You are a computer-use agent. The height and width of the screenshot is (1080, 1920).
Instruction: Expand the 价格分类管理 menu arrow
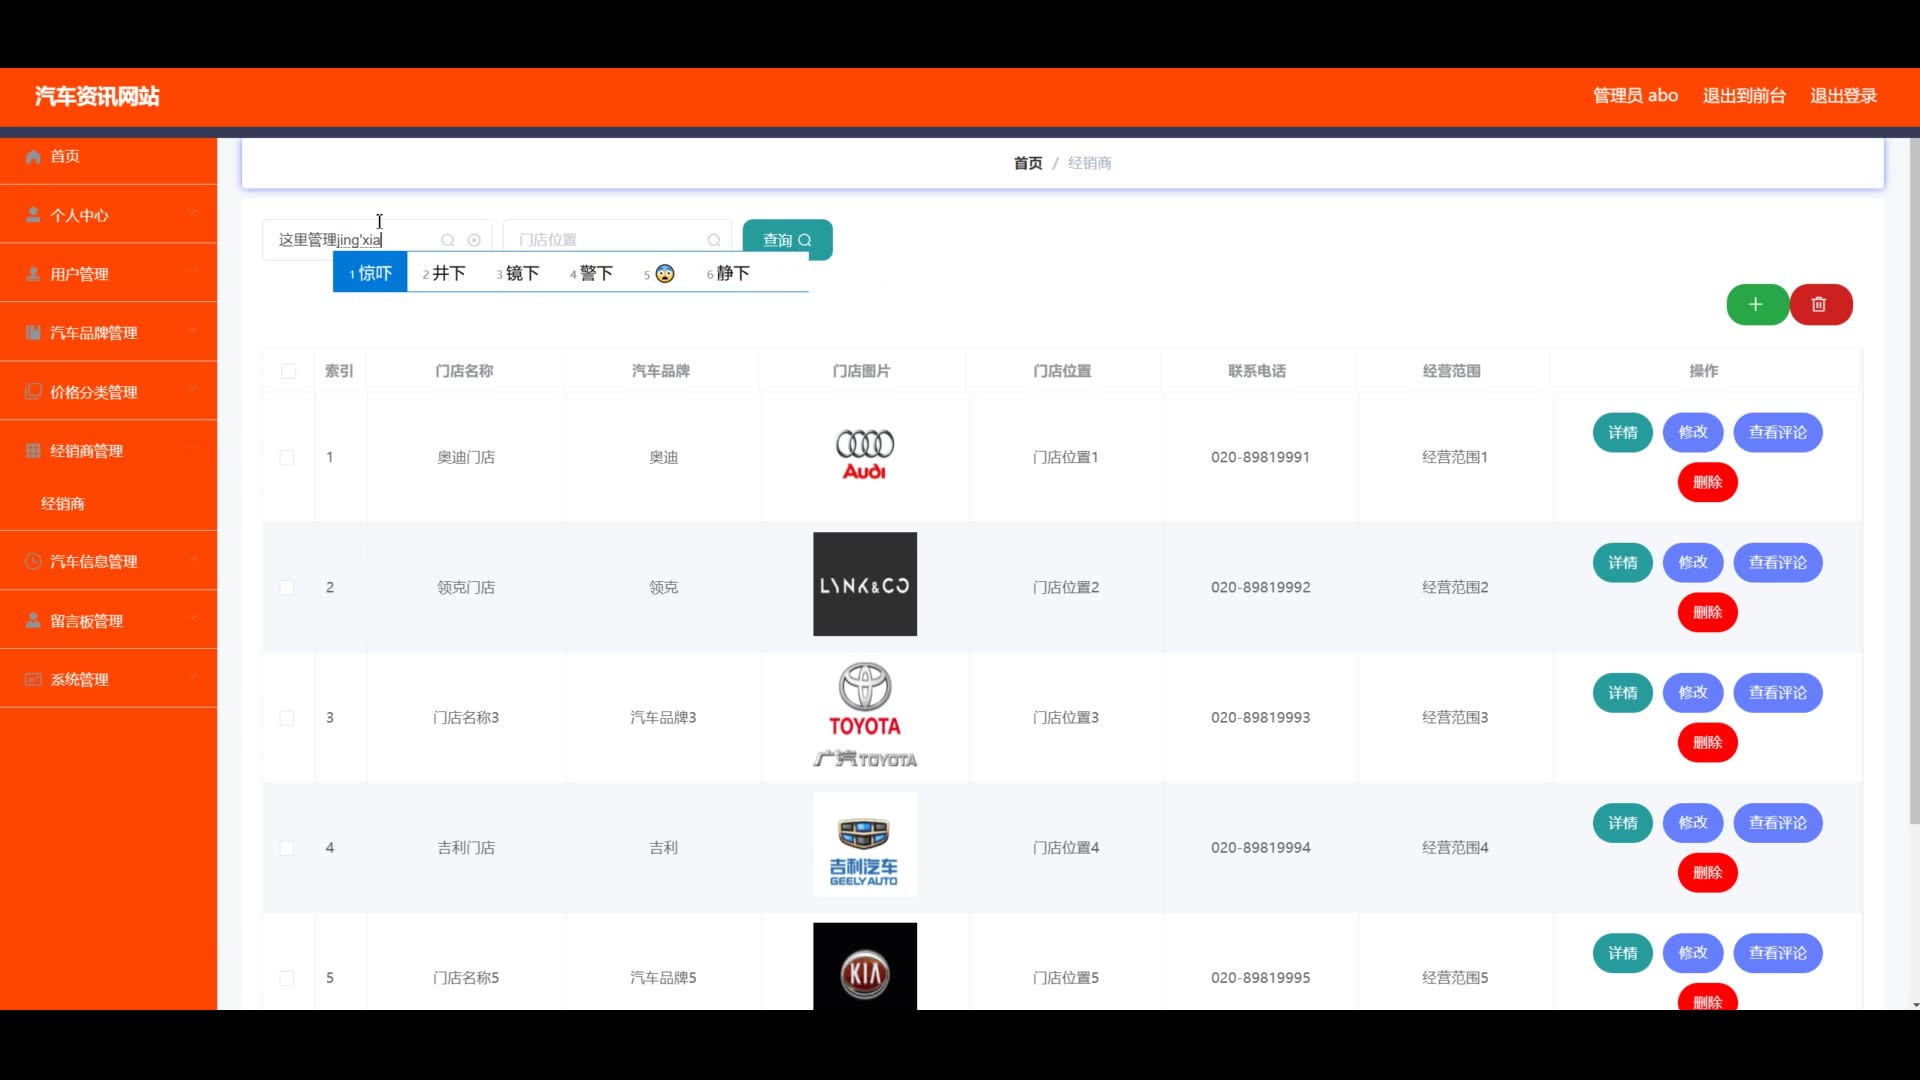(193, 390)
